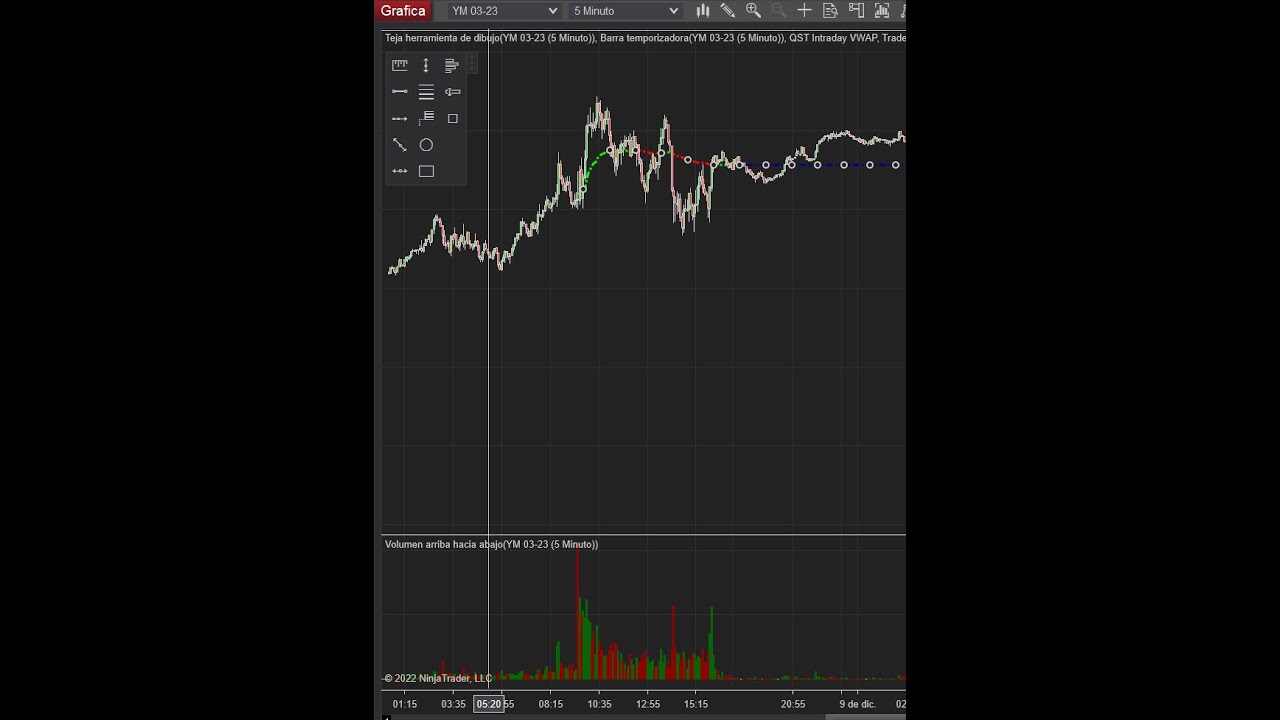Select the parallel horizontal lines tool
This screenshot has height=720, width=1280.
point(426,92)
